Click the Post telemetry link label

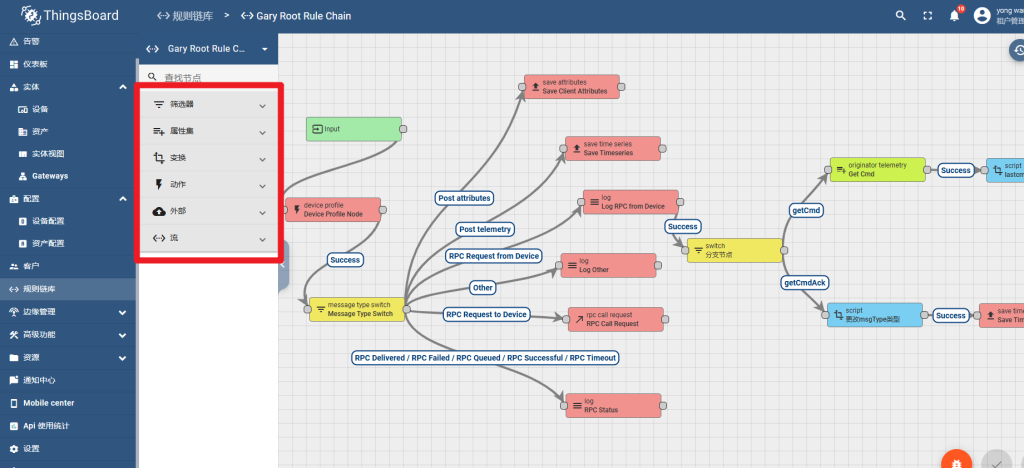pyautogui.click(x=485, y=229)
